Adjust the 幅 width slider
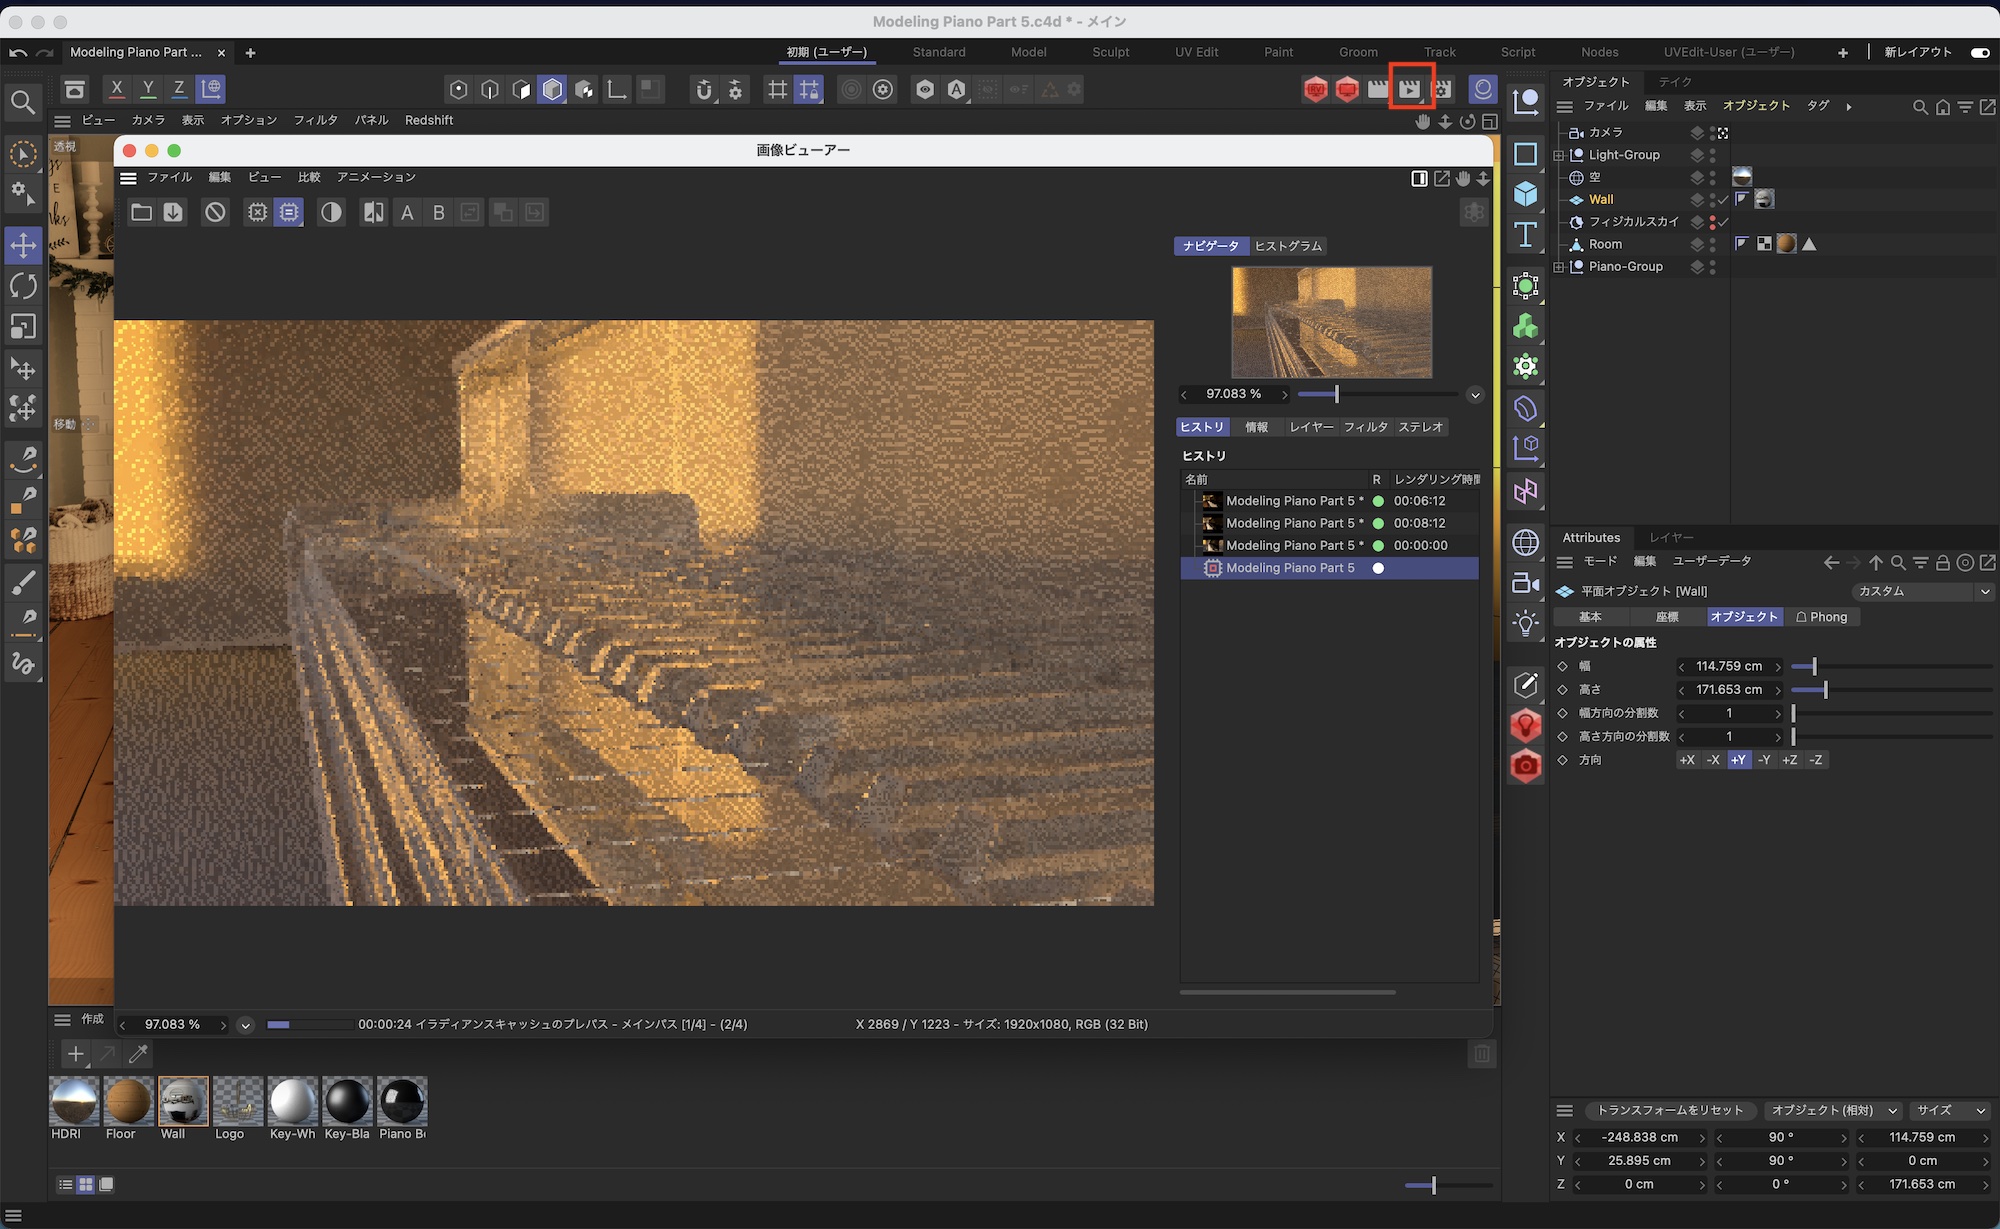Viewport: 2000px width, 1229px height. [1813, 666]
